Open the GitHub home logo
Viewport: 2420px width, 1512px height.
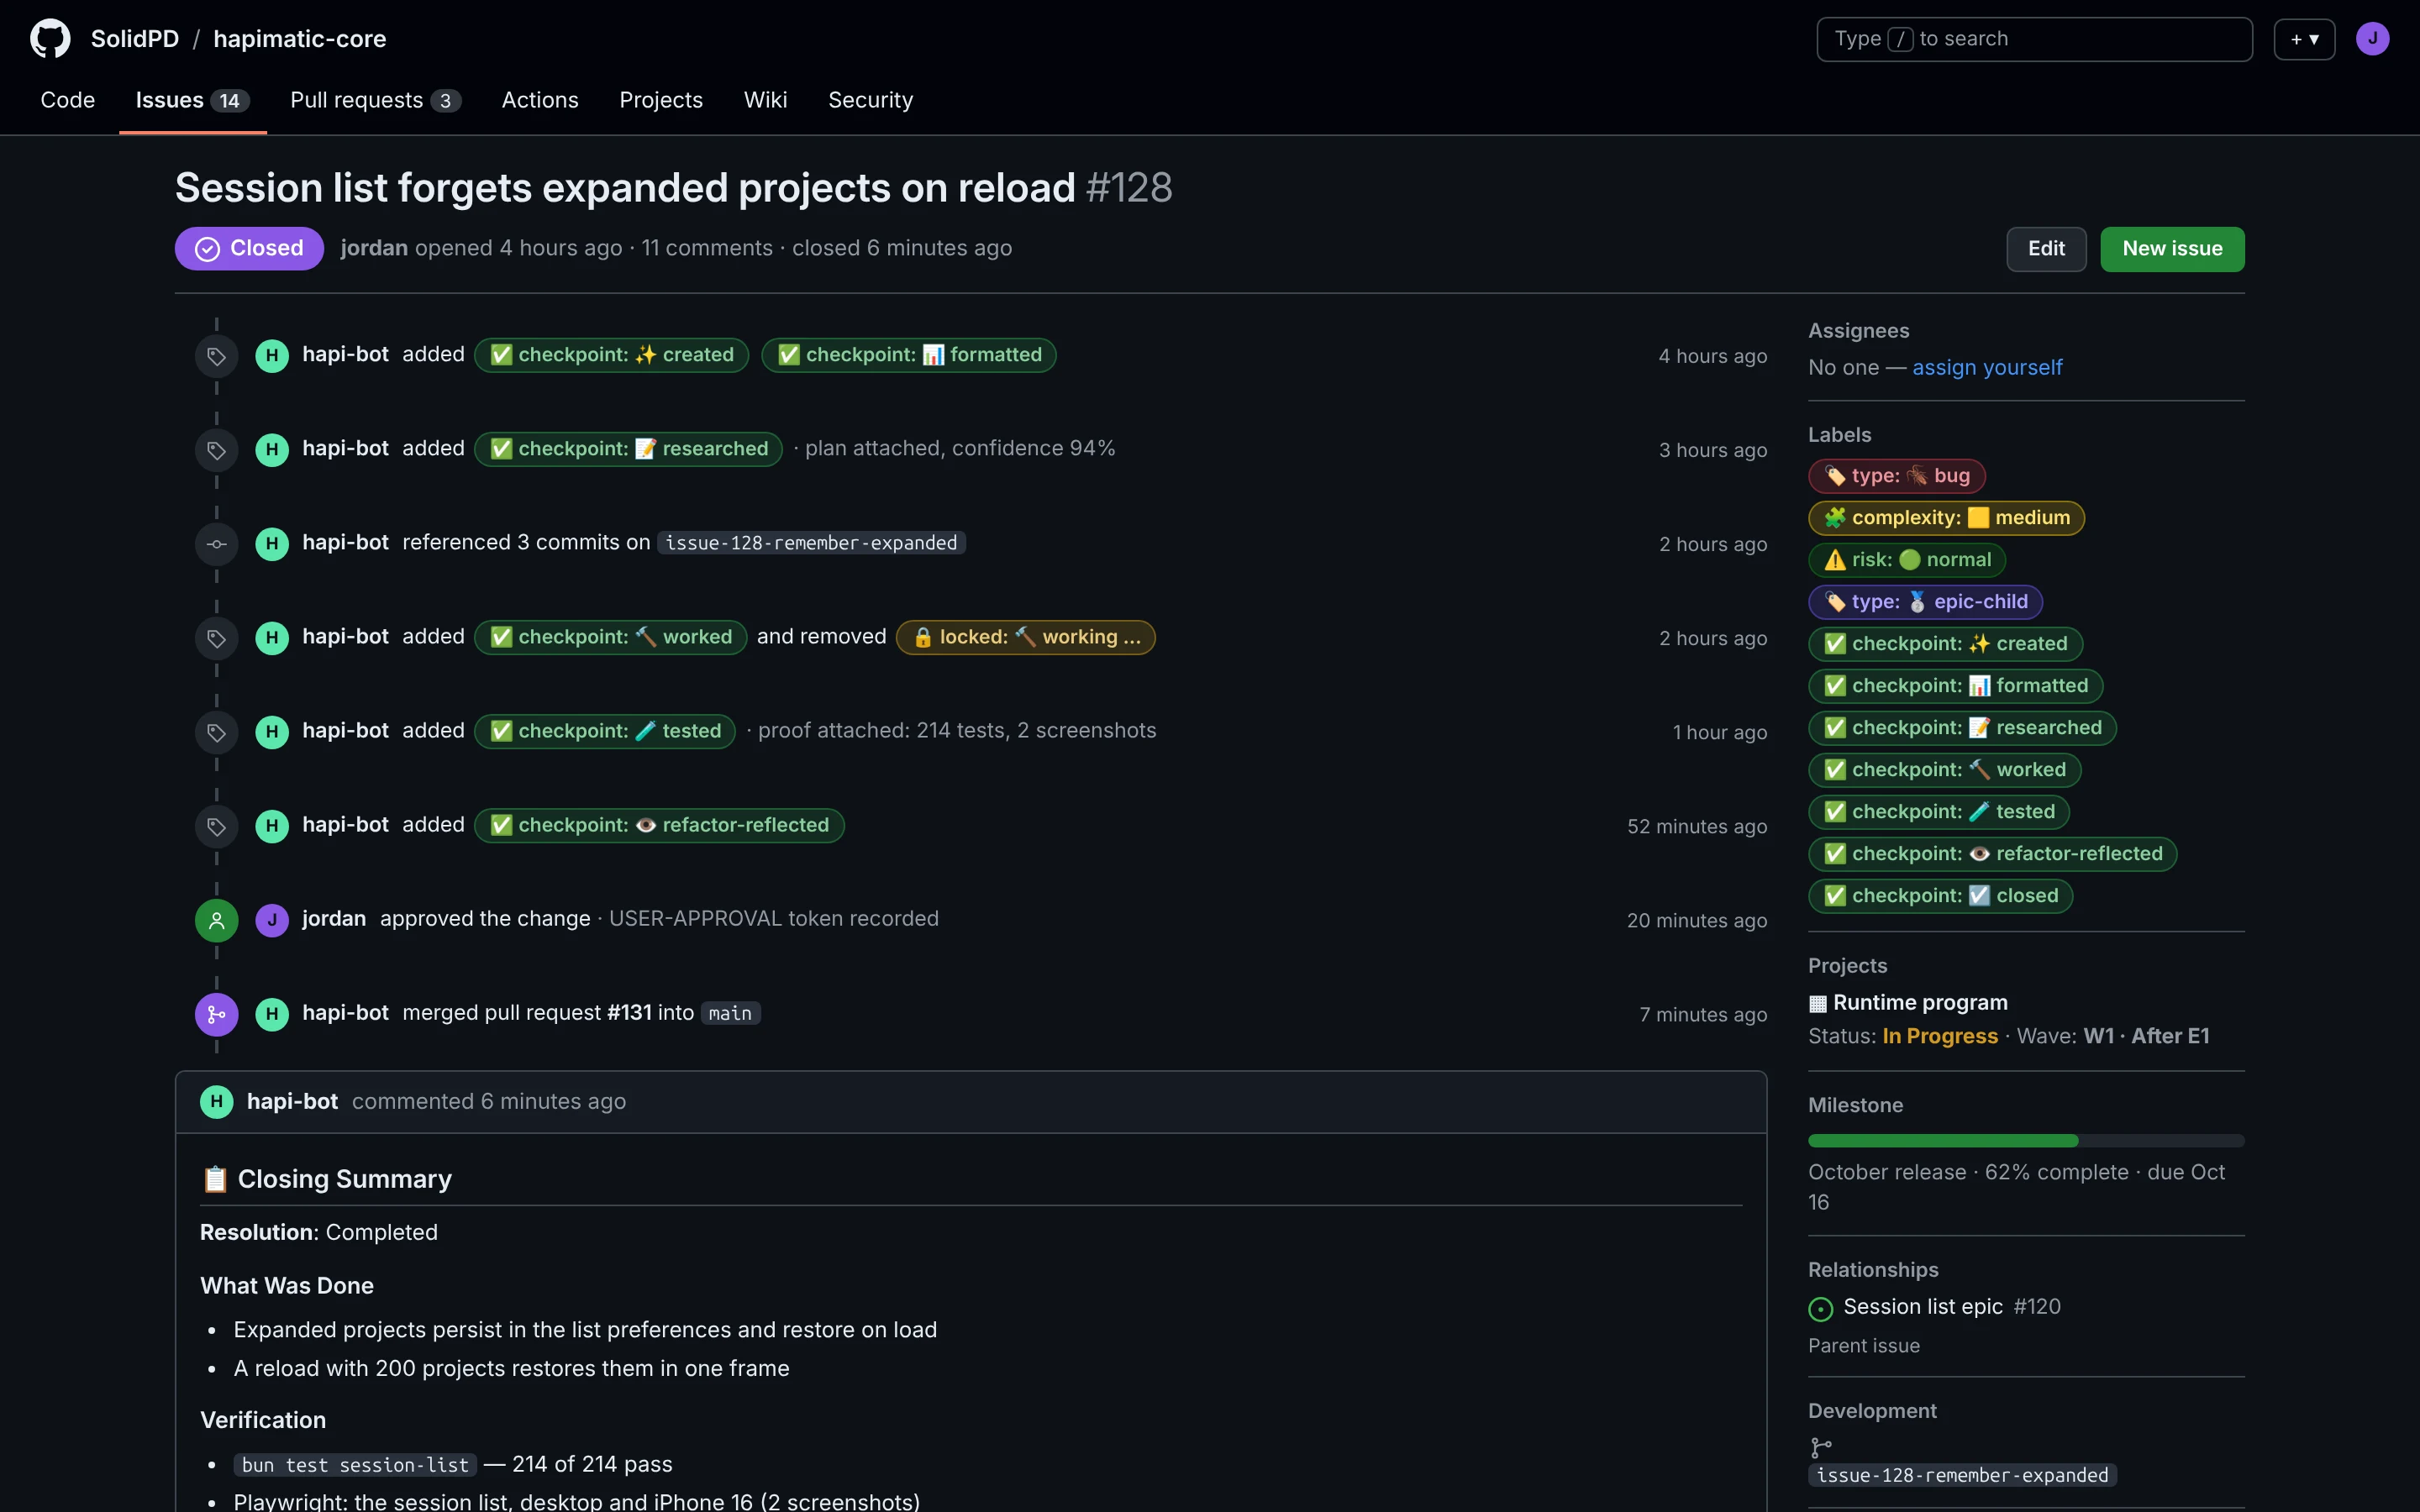click(x=50, y=39)
